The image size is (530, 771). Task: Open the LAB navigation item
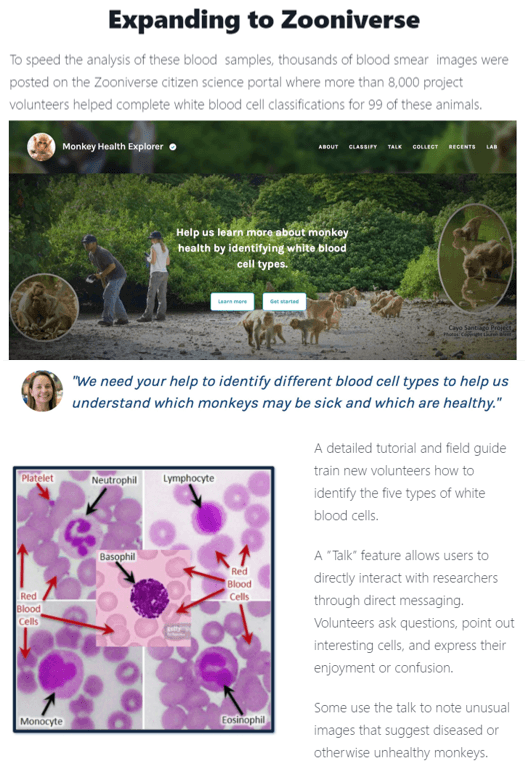[492, 147]
